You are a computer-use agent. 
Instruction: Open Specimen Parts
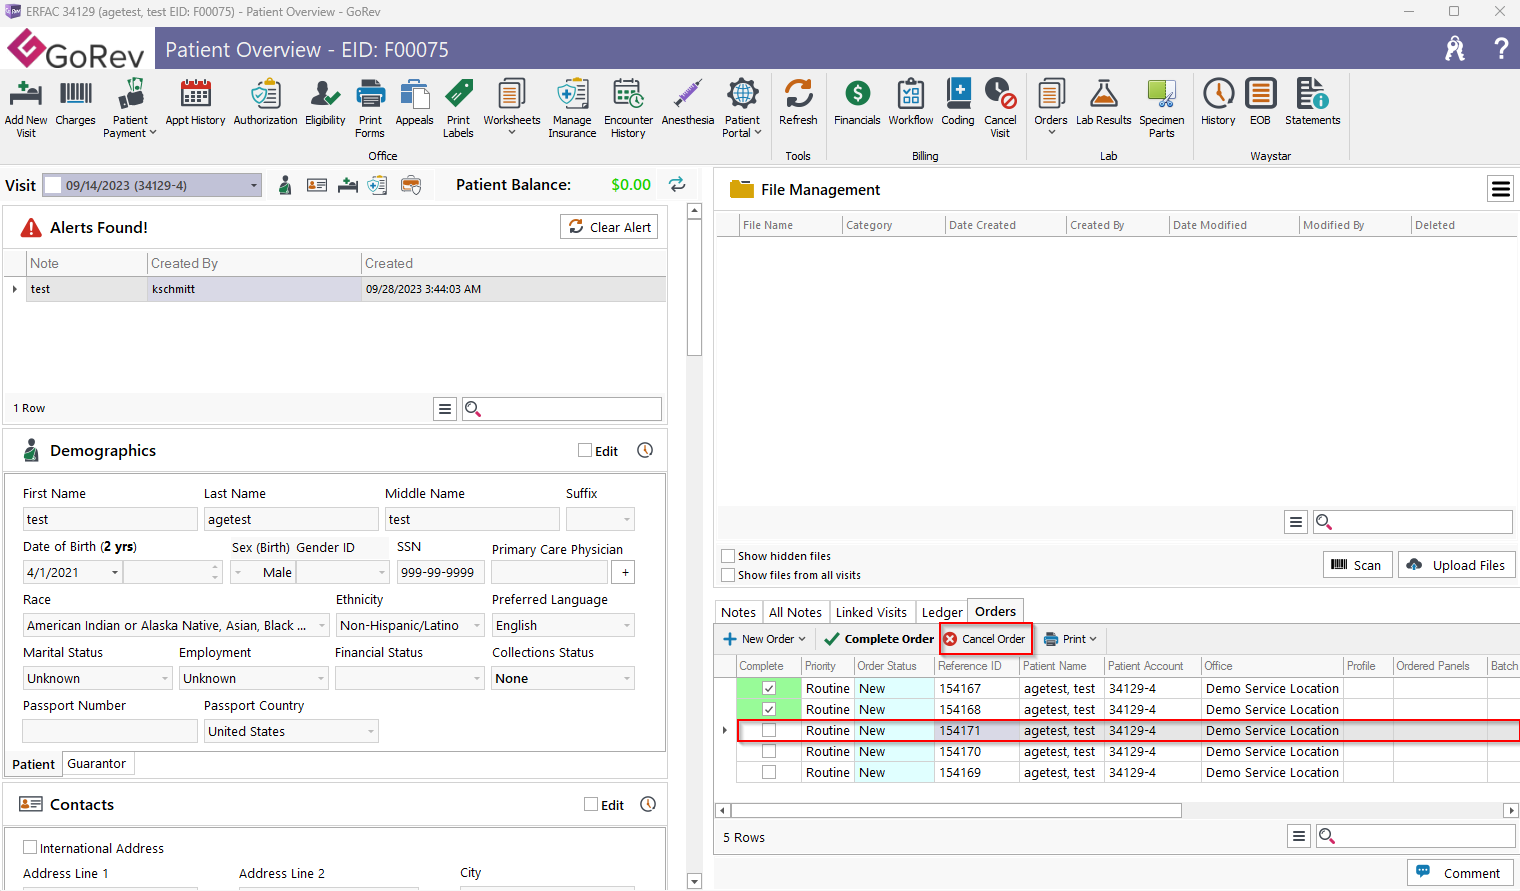1161,108
